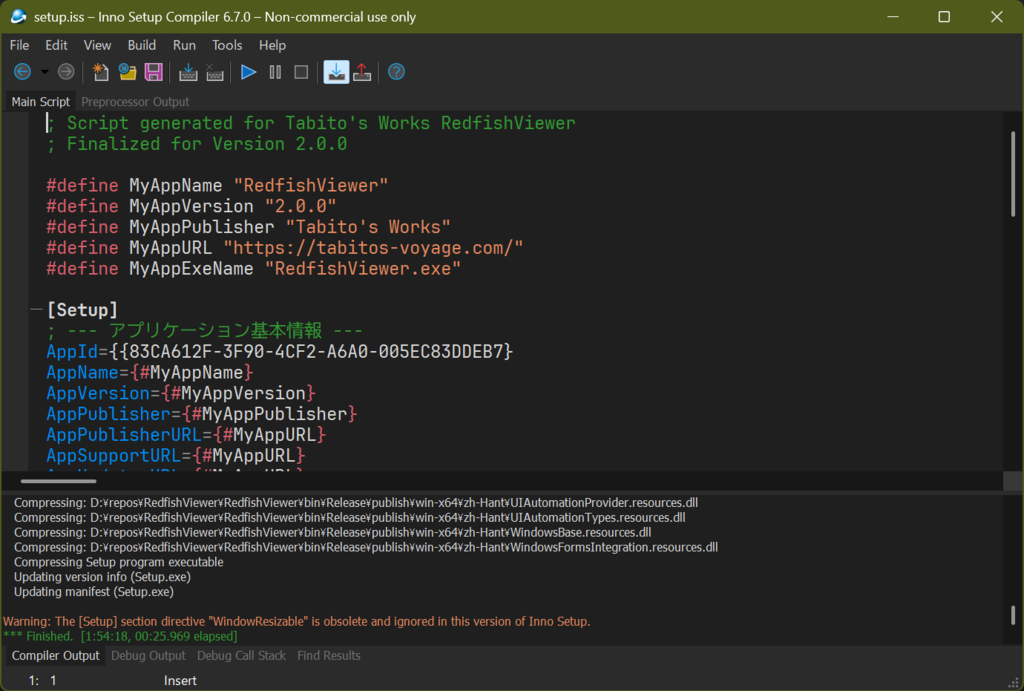The image size is (1024, 691).
Task: Click the compiler output vertical scrollbar
Action: [1013, 615]
